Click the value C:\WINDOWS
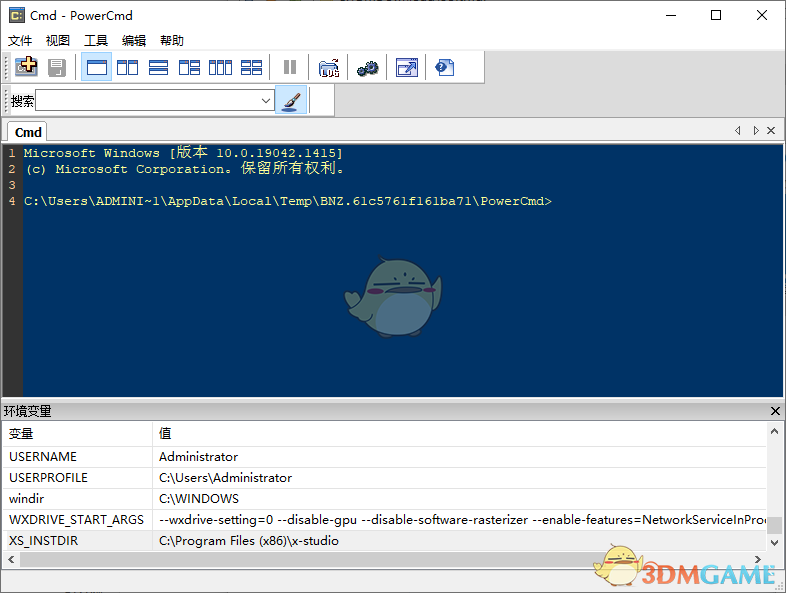The width and height of the screenshot is (786, 593). pos(199,499)
